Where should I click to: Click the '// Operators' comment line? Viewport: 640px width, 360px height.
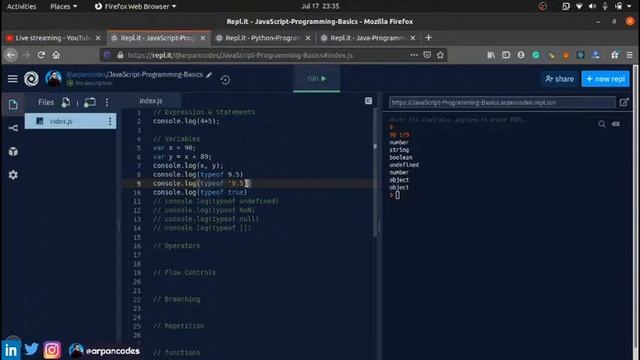(177, 246)
